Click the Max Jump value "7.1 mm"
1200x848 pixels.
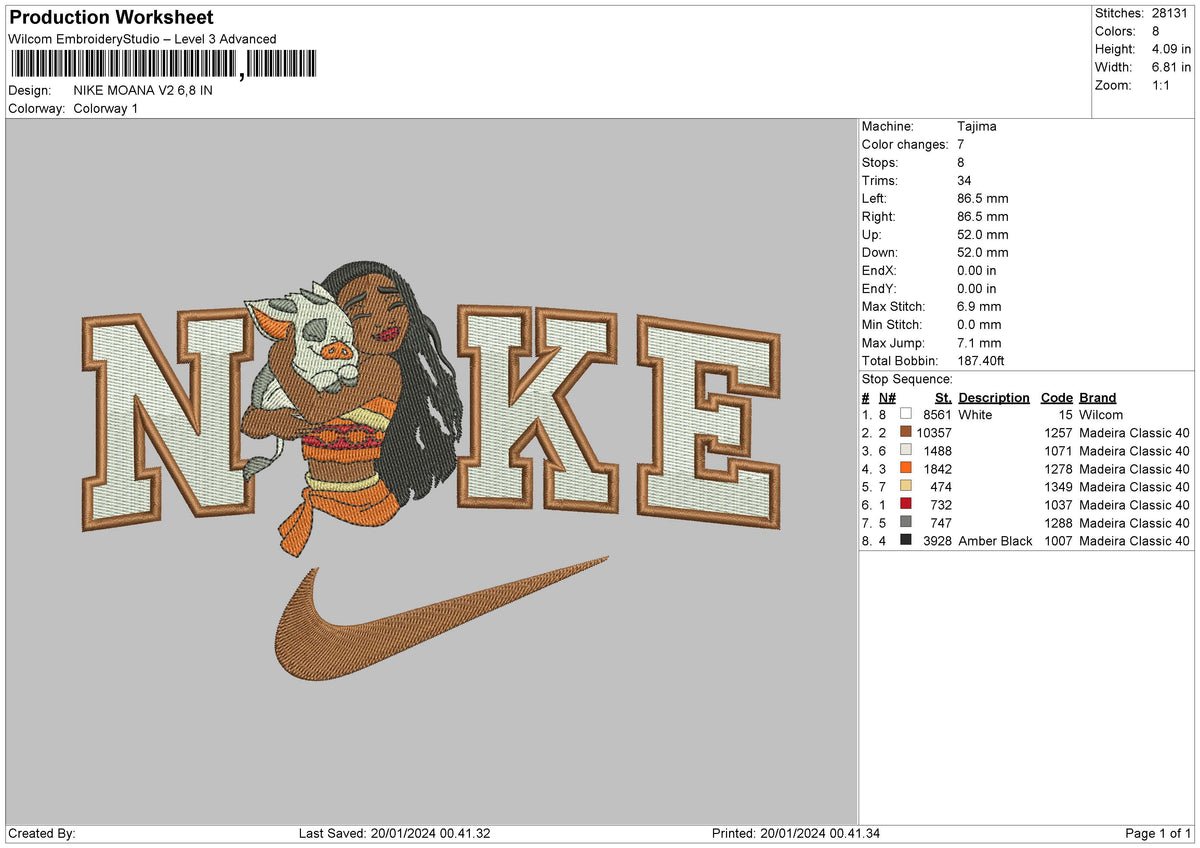[x=979, y=342]
